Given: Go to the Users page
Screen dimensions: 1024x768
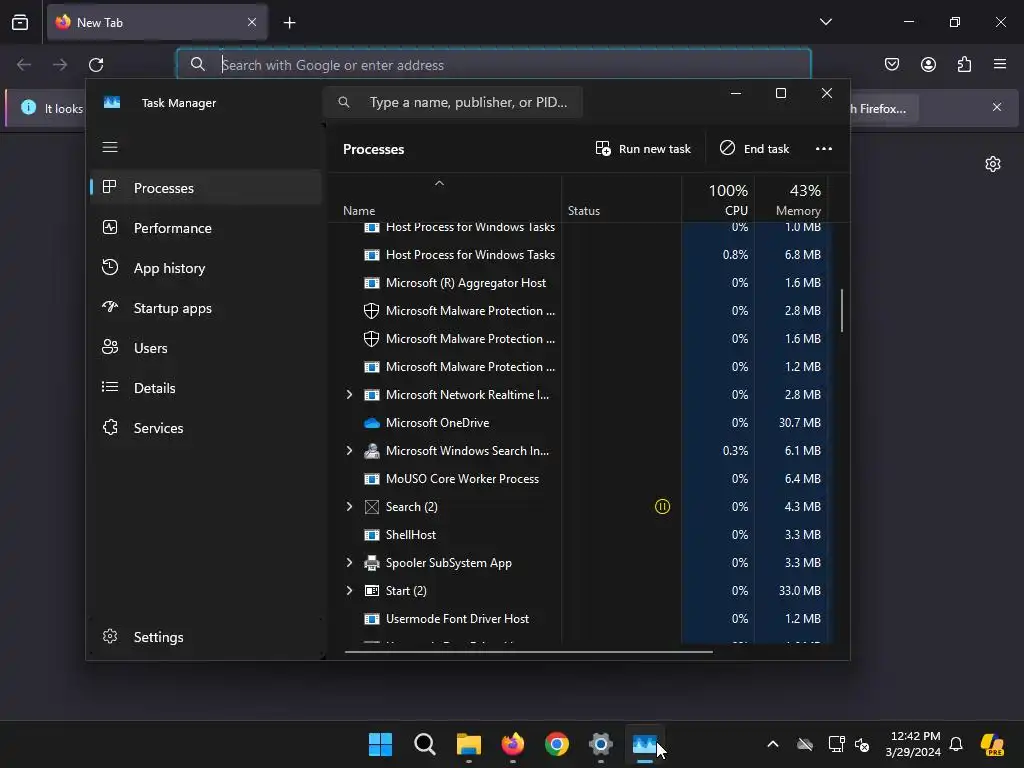Looking at the screenshot, I should tap(206, 348).
